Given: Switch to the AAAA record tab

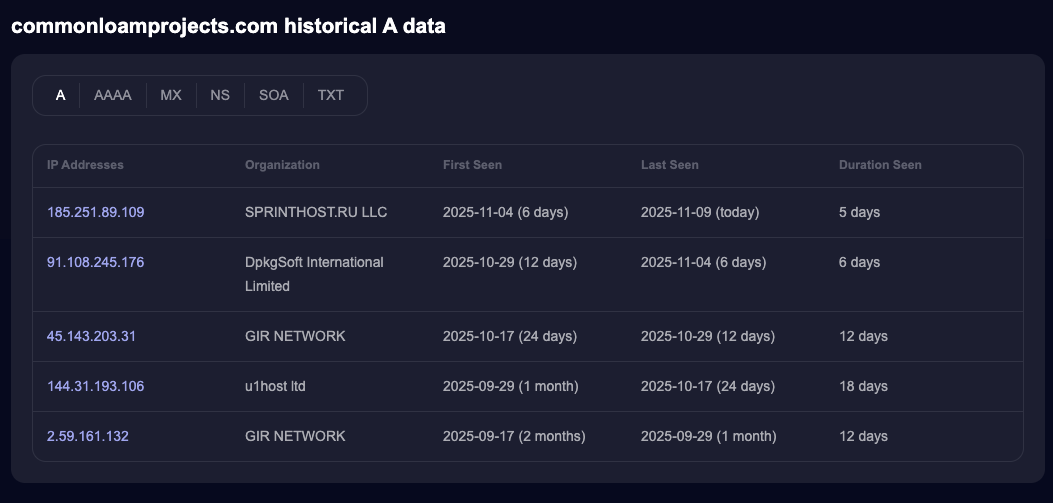Looking at the screenshot, I should coord(113,96).
